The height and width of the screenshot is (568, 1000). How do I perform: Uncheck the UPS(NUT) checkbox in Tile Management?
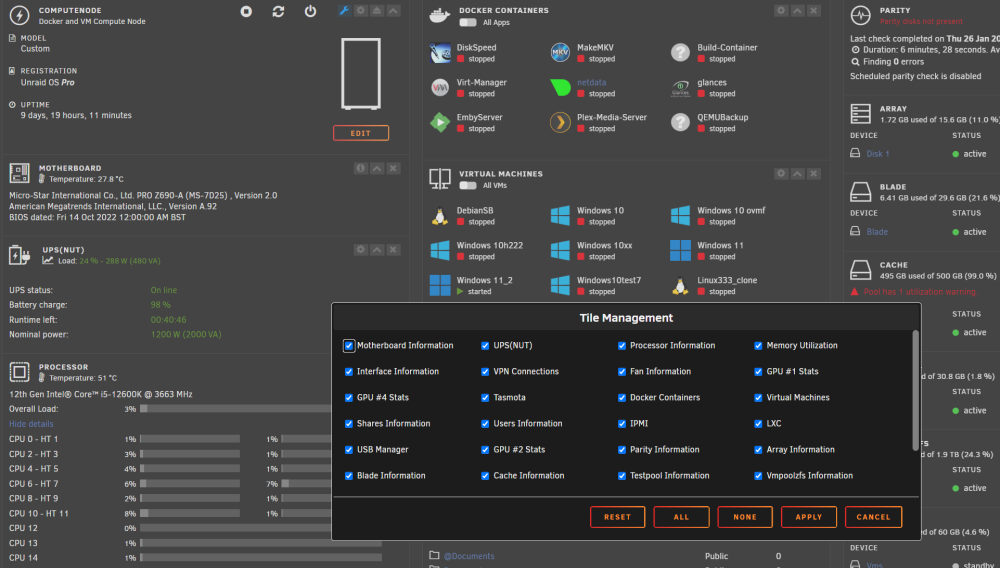click(x=485, y=346)
